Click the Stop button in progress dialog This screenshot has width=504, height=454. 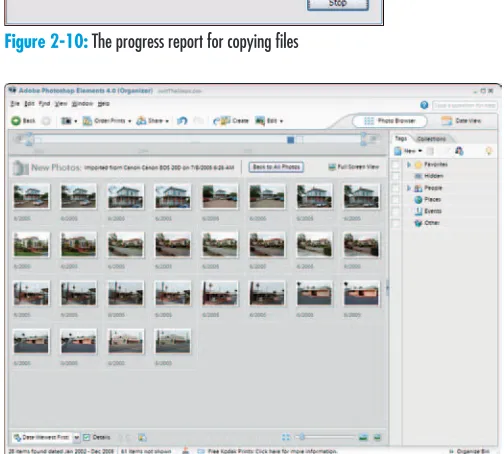pyautogui.click(x=338, y=4)
